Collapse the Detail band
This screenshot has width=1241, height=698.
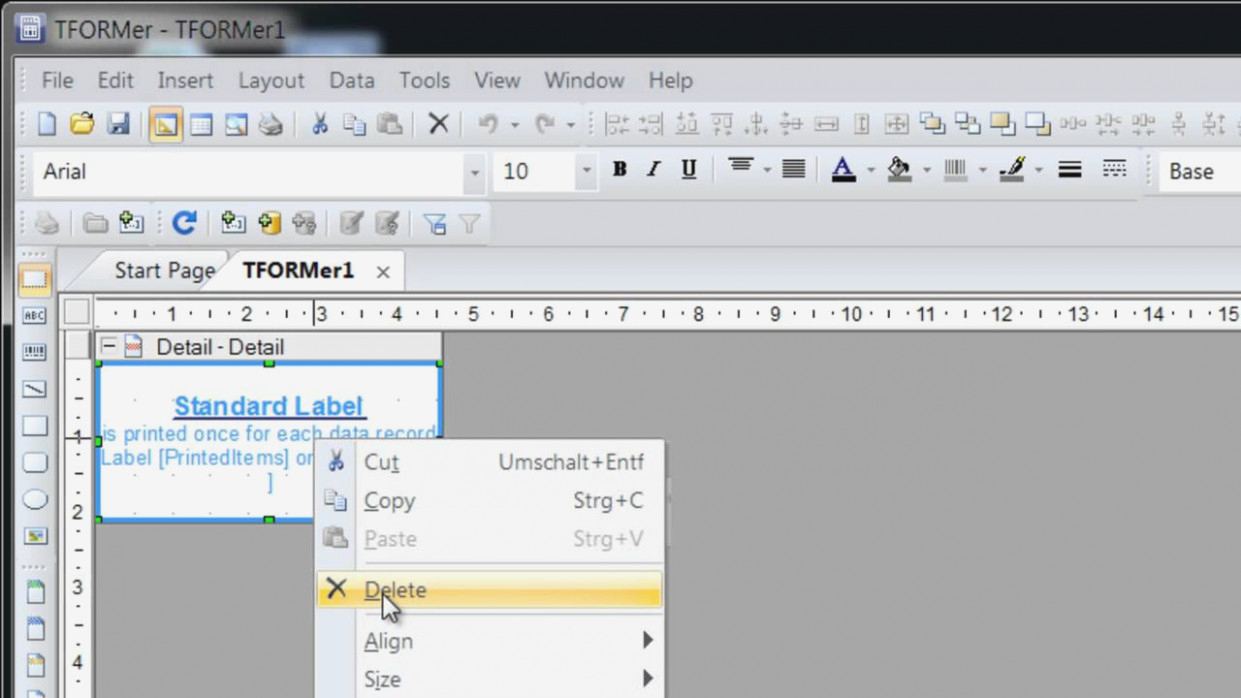108,347
